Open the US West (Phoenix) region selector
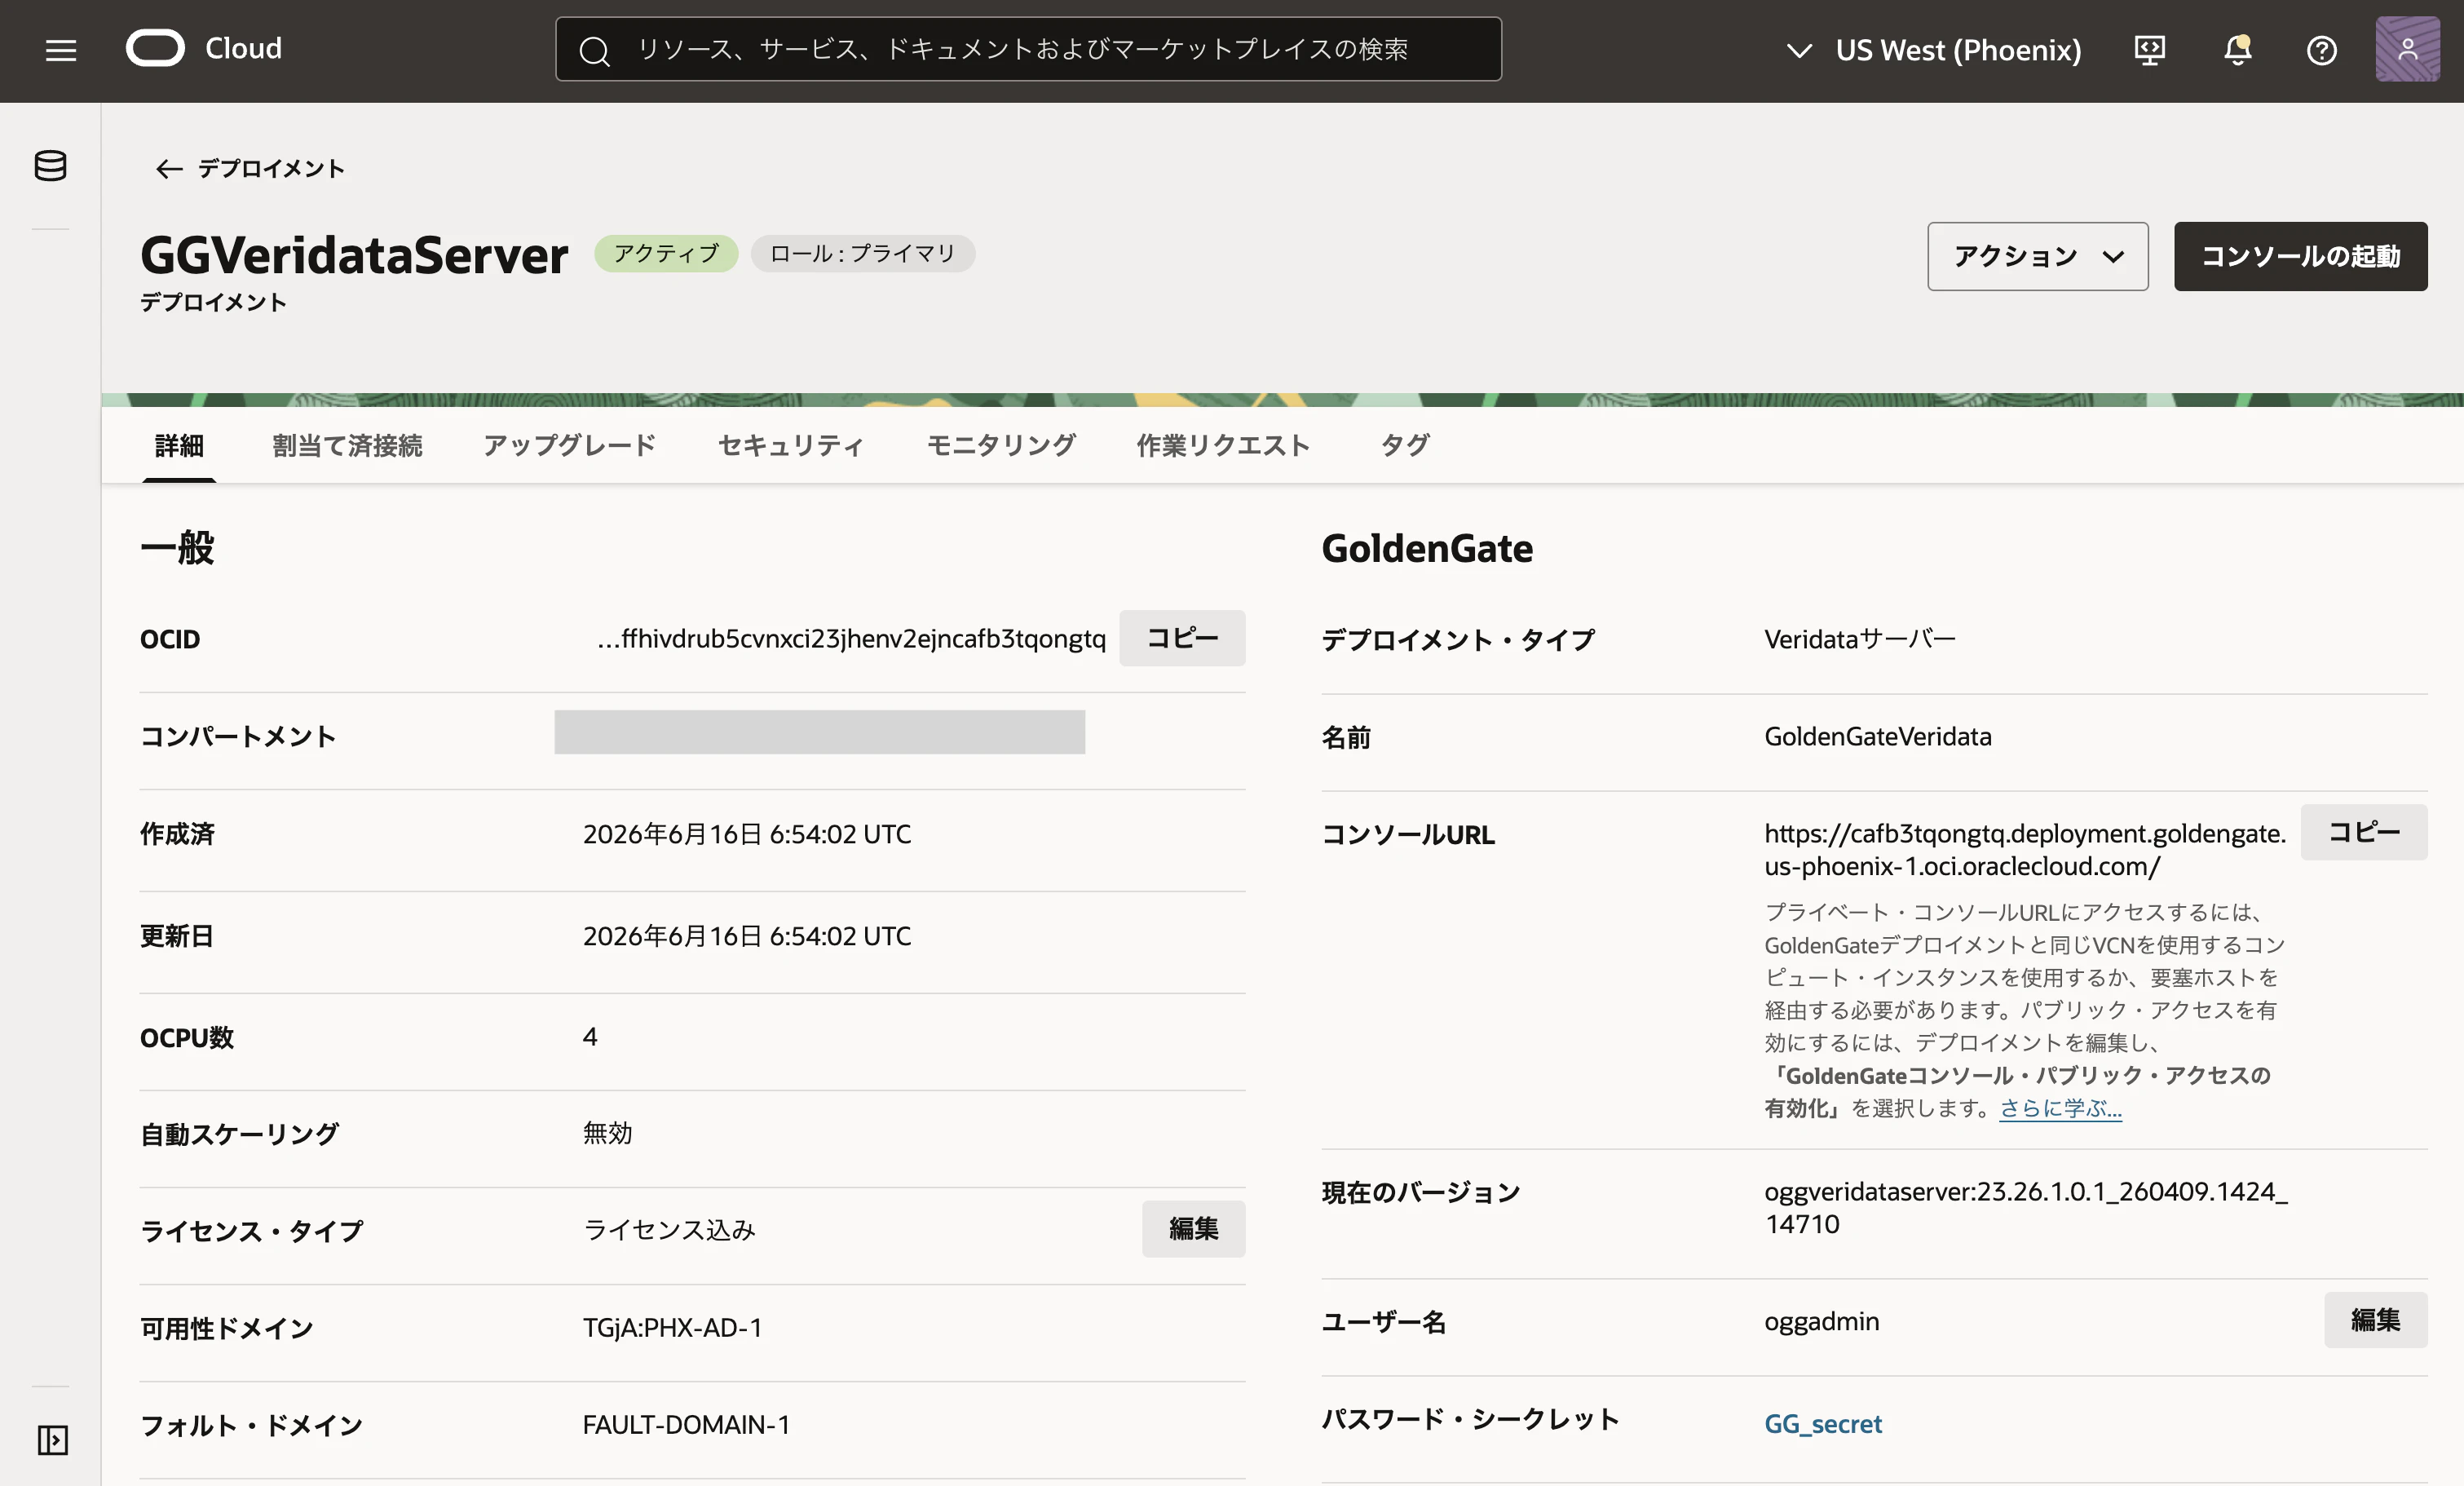The image size is (2464, 1486). coord(1934,50)
